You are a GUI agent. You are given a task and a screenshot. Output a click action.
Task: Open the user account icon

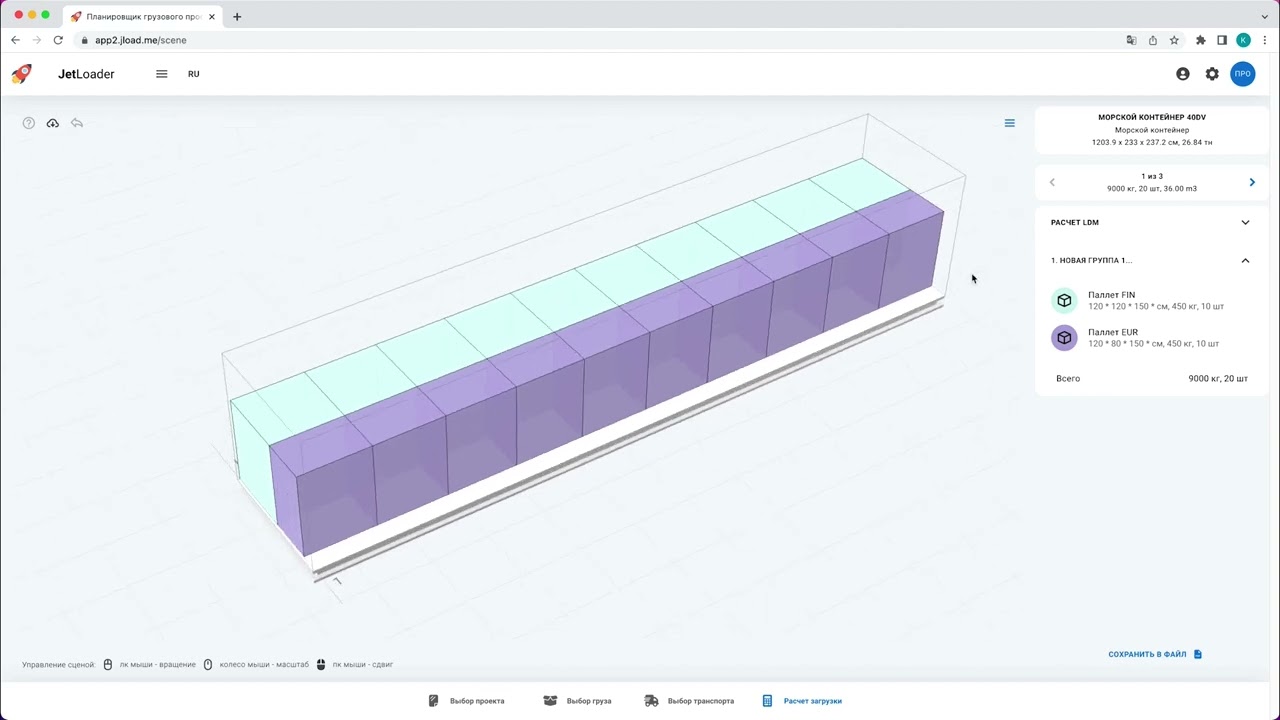tap(1183, 74)
